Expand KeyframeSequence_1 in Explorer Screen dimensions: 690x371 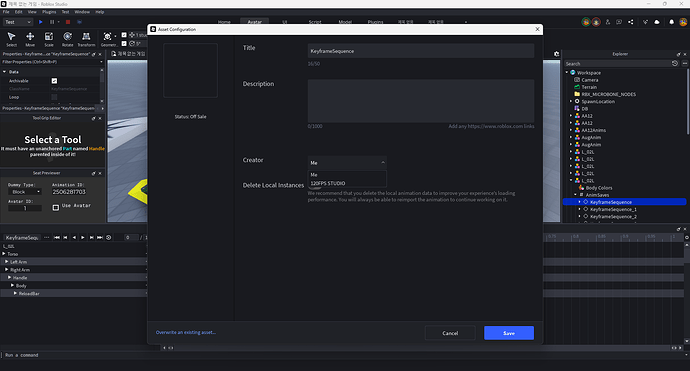point(580,209)
